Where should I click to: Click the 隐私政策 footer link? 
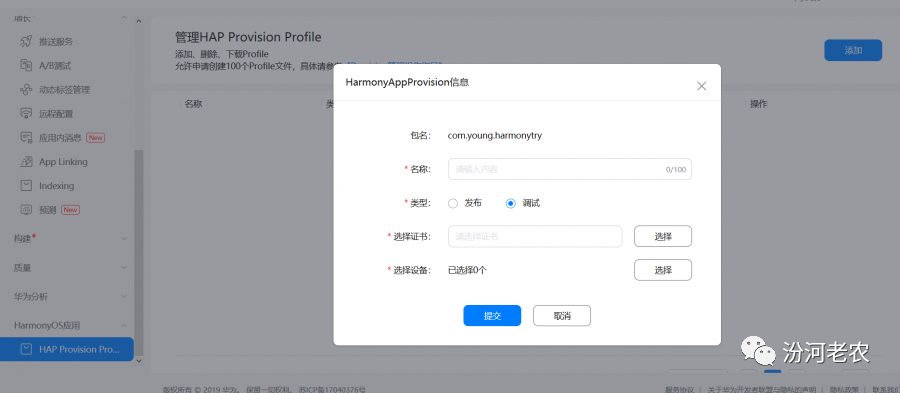pyautogui.click(x=844, y=389)
